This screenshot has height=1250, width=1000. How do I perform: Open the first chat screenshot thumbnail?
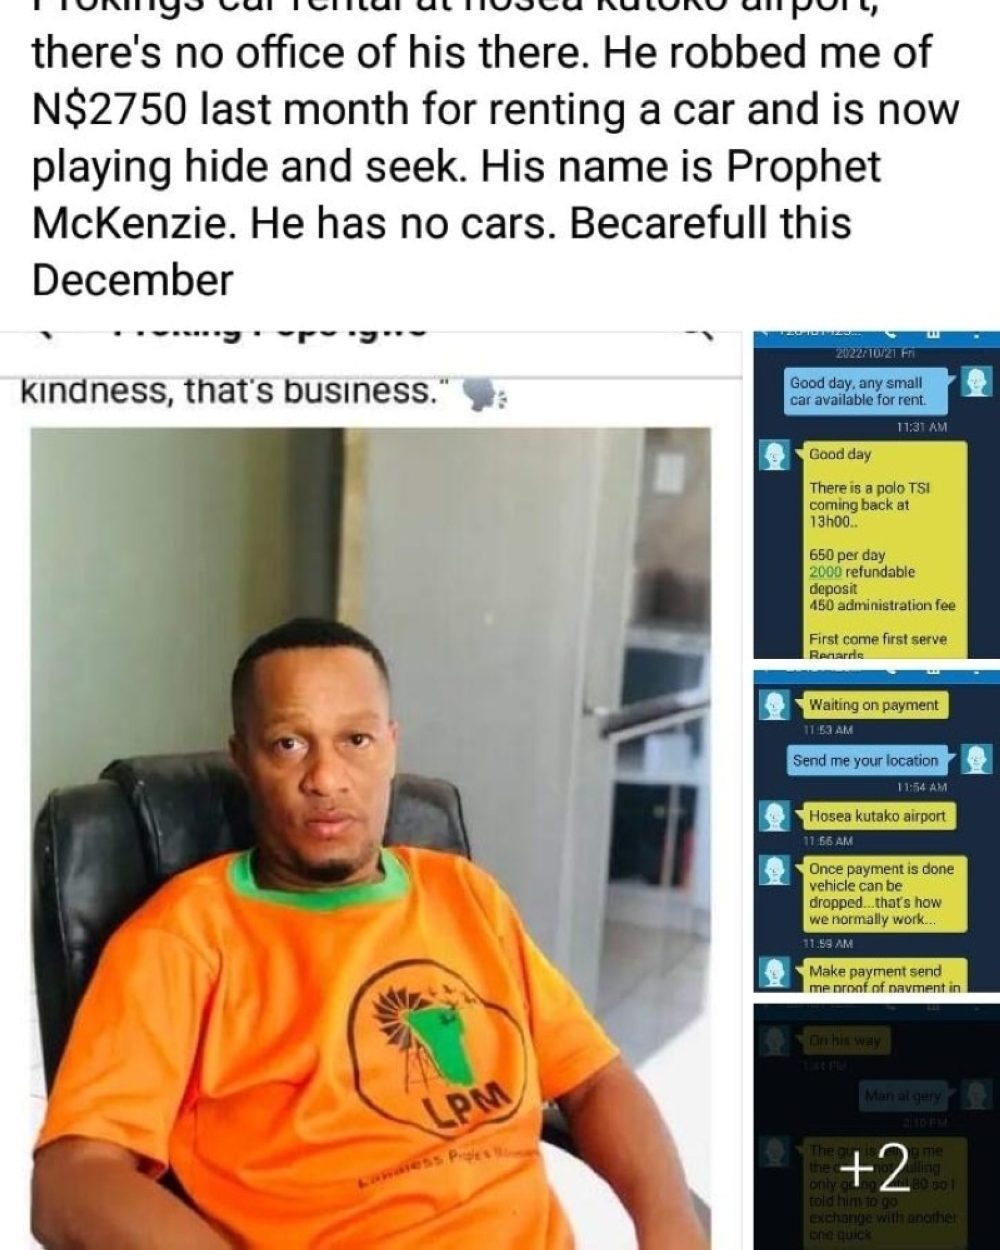(875, 495)
